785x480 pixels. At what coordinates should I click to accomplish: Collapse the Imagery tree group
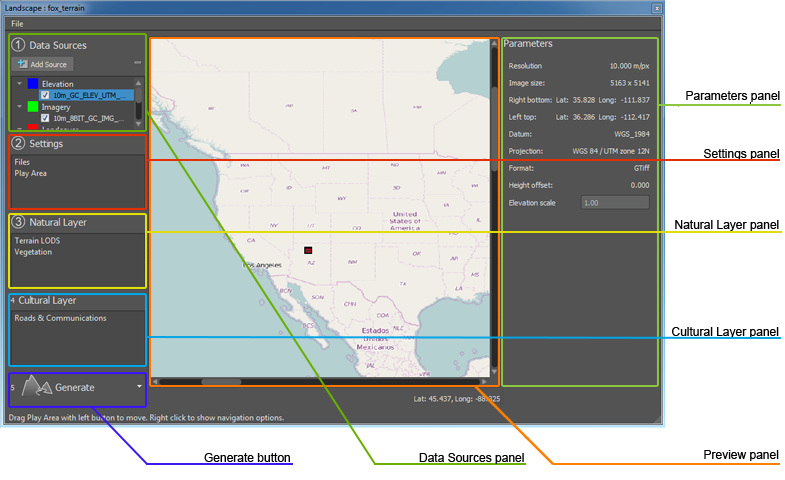coord(19,106)
